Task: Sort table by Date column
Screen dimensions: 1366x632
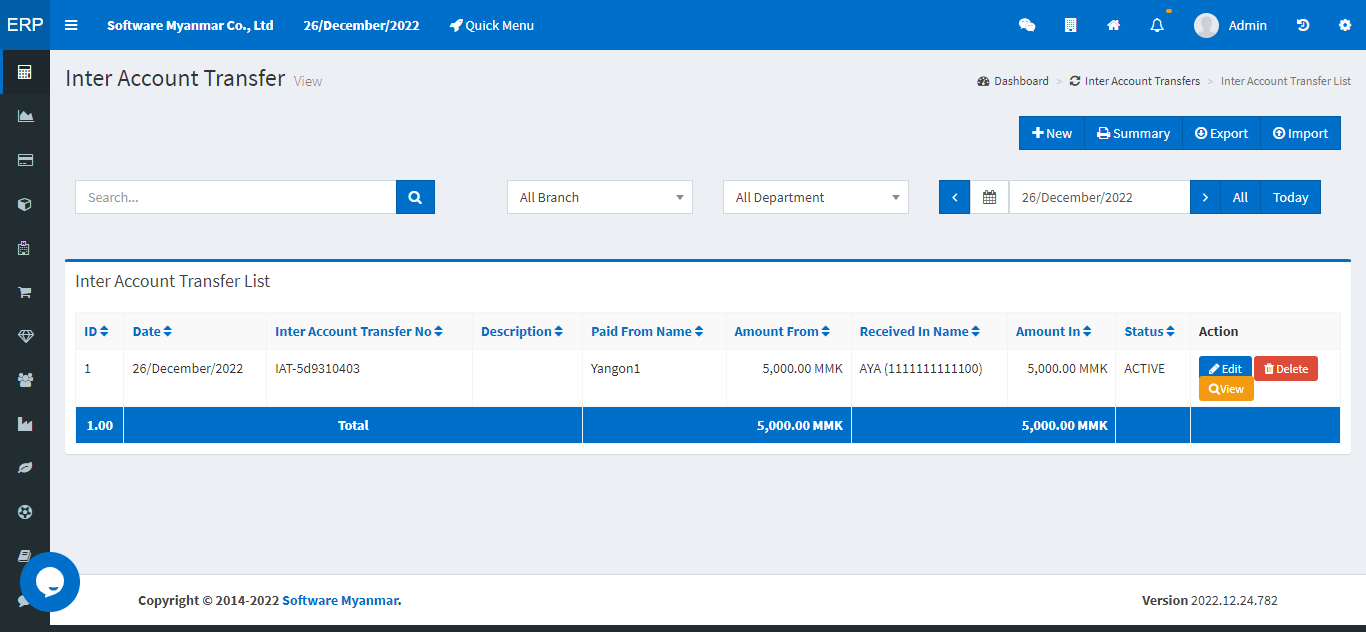Action: coord(152,331)
